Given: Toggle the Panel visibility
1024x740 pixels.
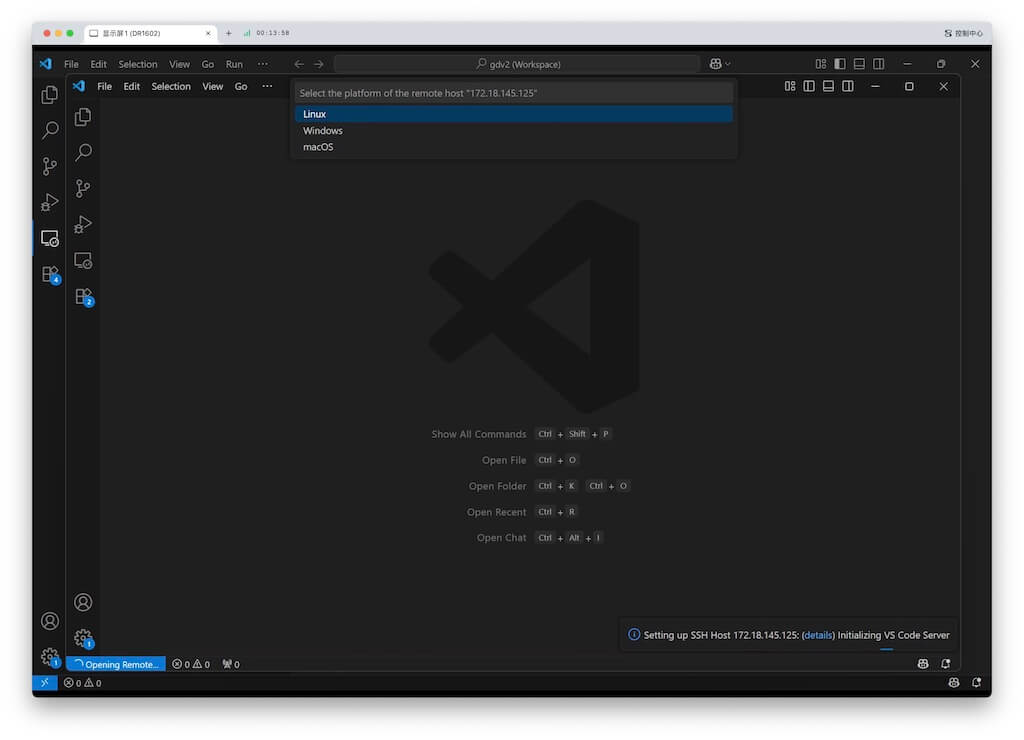Looking at the screenshot, I should pyautogui.click(x=828, y=86).
